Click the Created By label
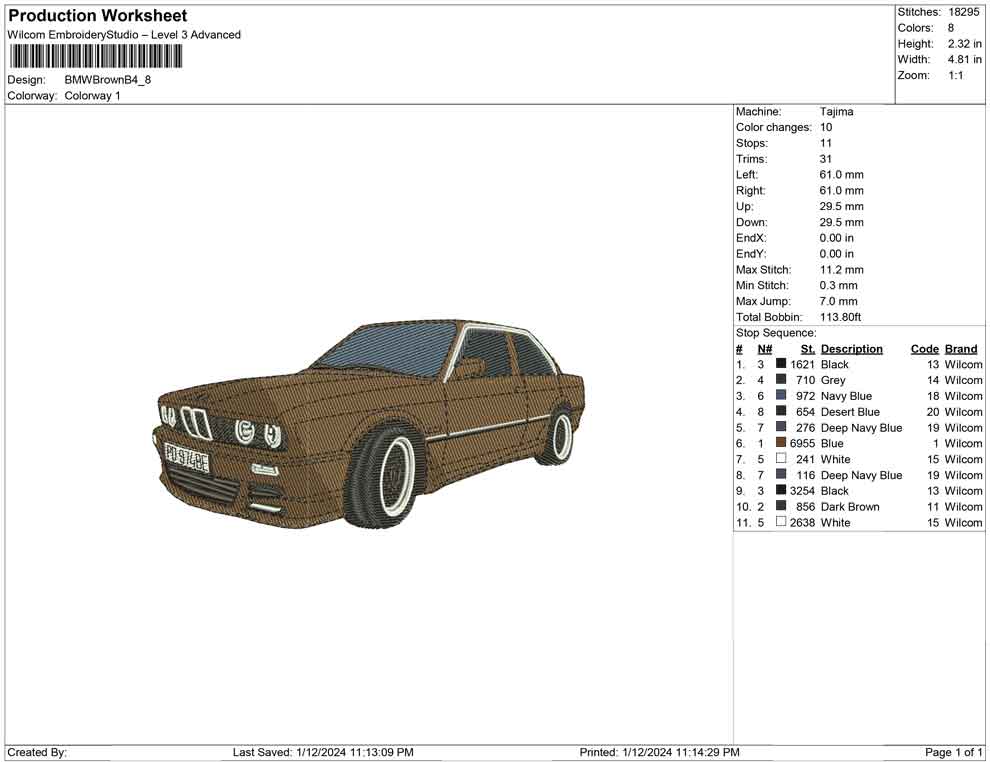The image size is (990, 762). click(x=37, y=752)
